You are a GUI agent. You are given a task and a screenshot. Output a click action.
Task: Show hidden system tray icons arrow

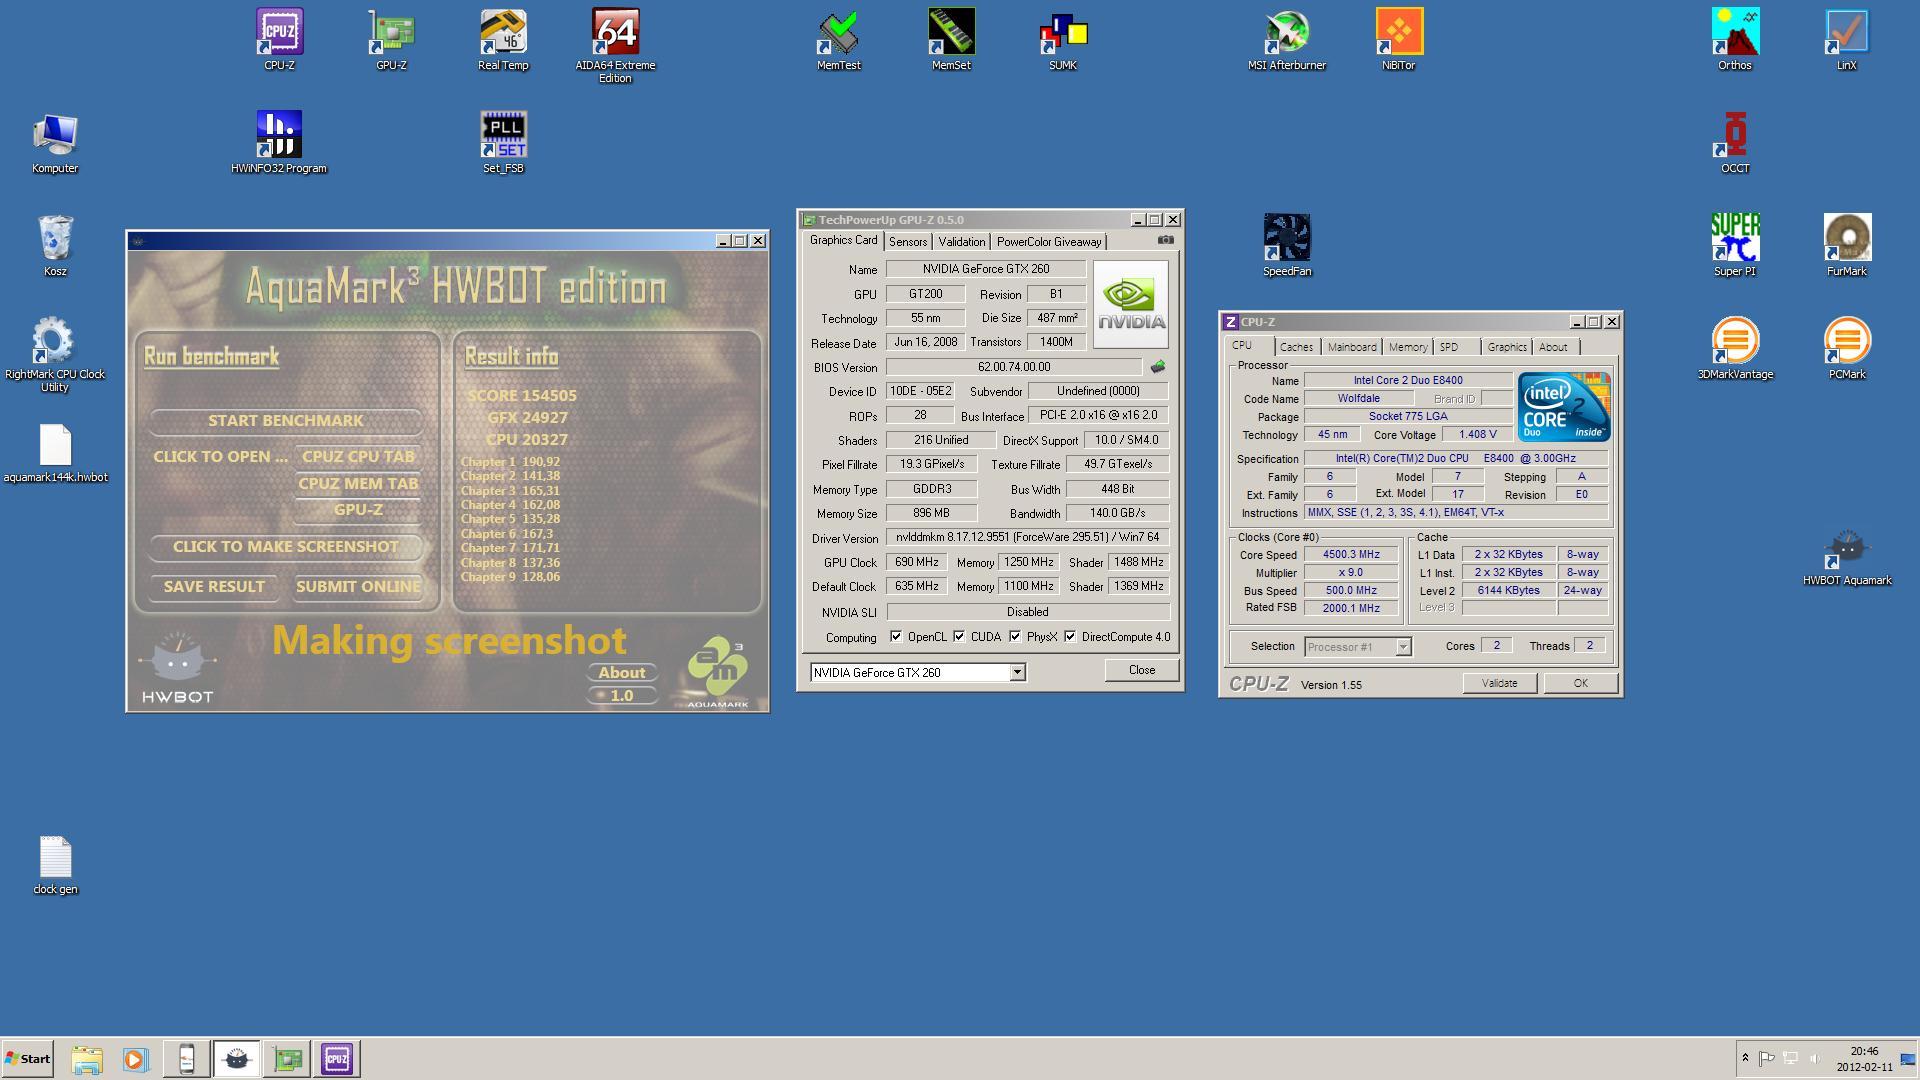[1745, 1058]
